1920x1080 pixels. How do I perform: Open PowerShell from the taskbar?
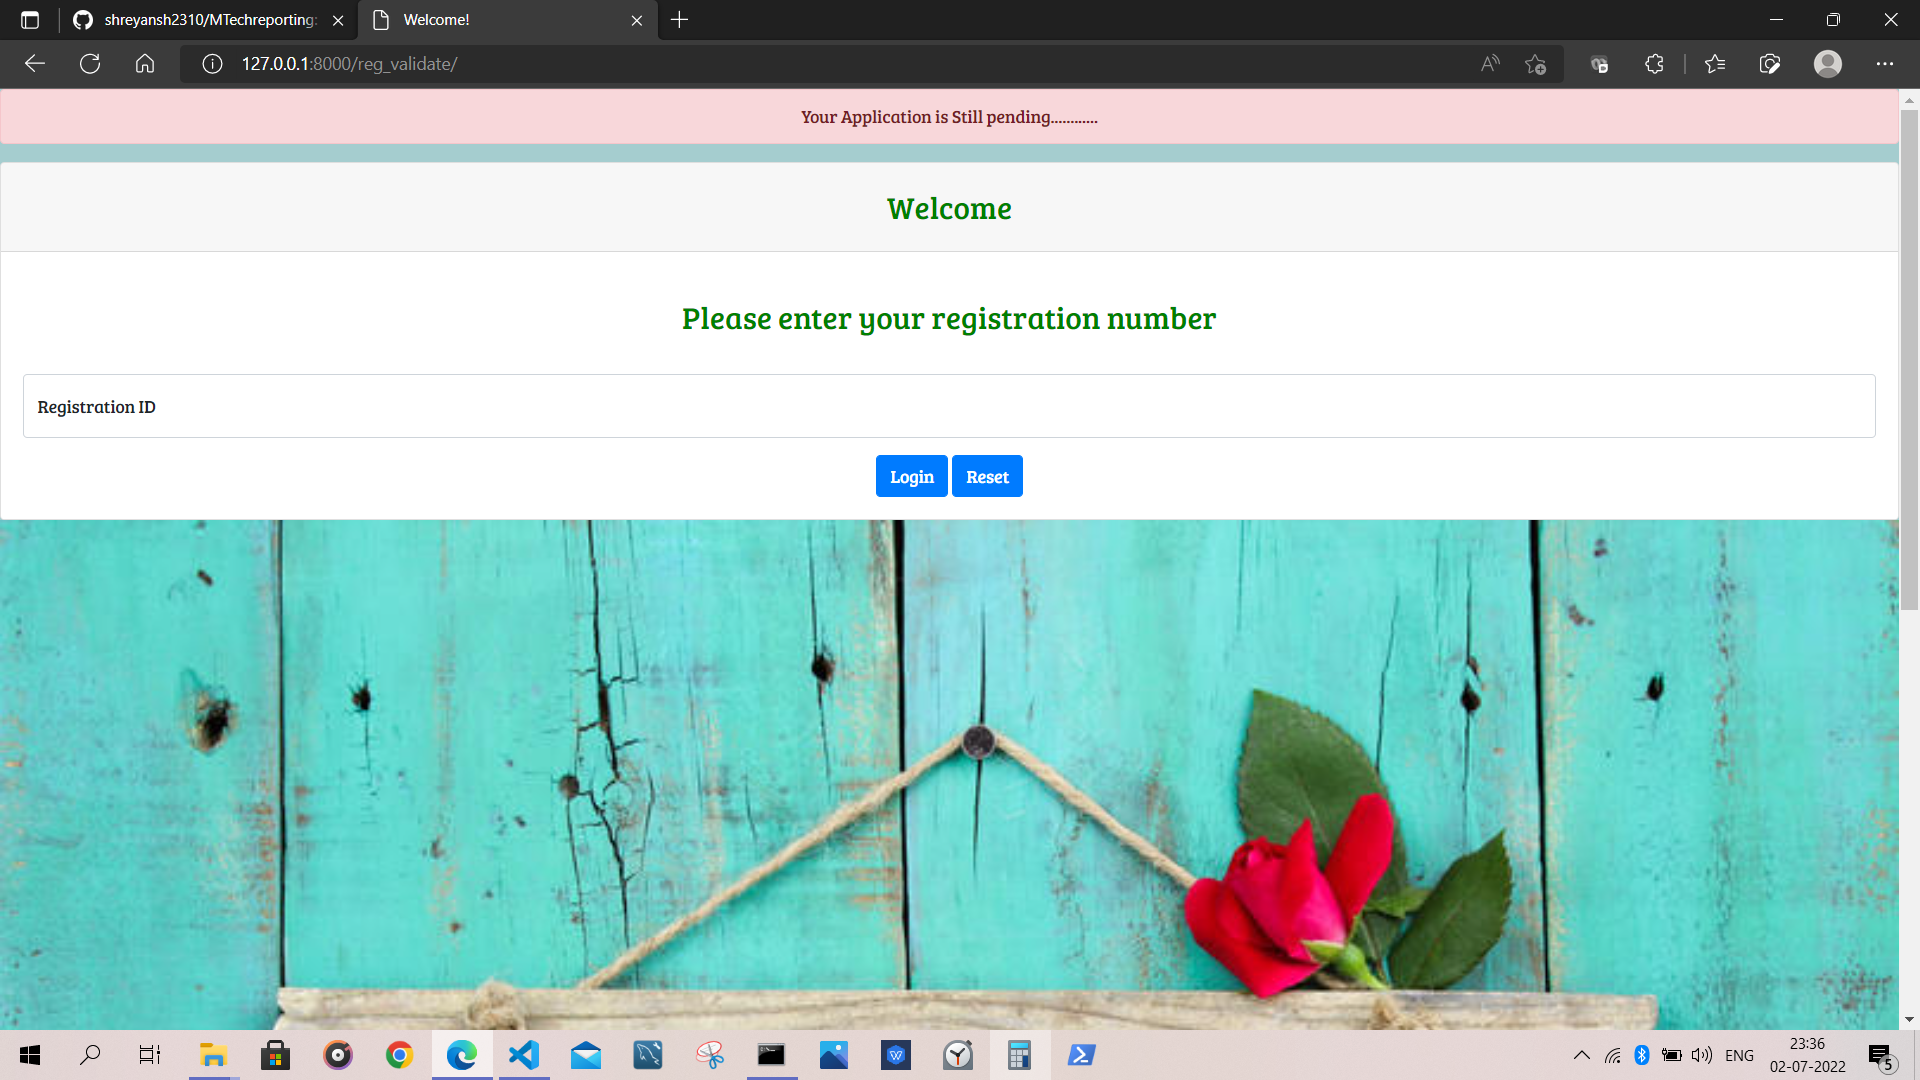tap(1081, 1055)
